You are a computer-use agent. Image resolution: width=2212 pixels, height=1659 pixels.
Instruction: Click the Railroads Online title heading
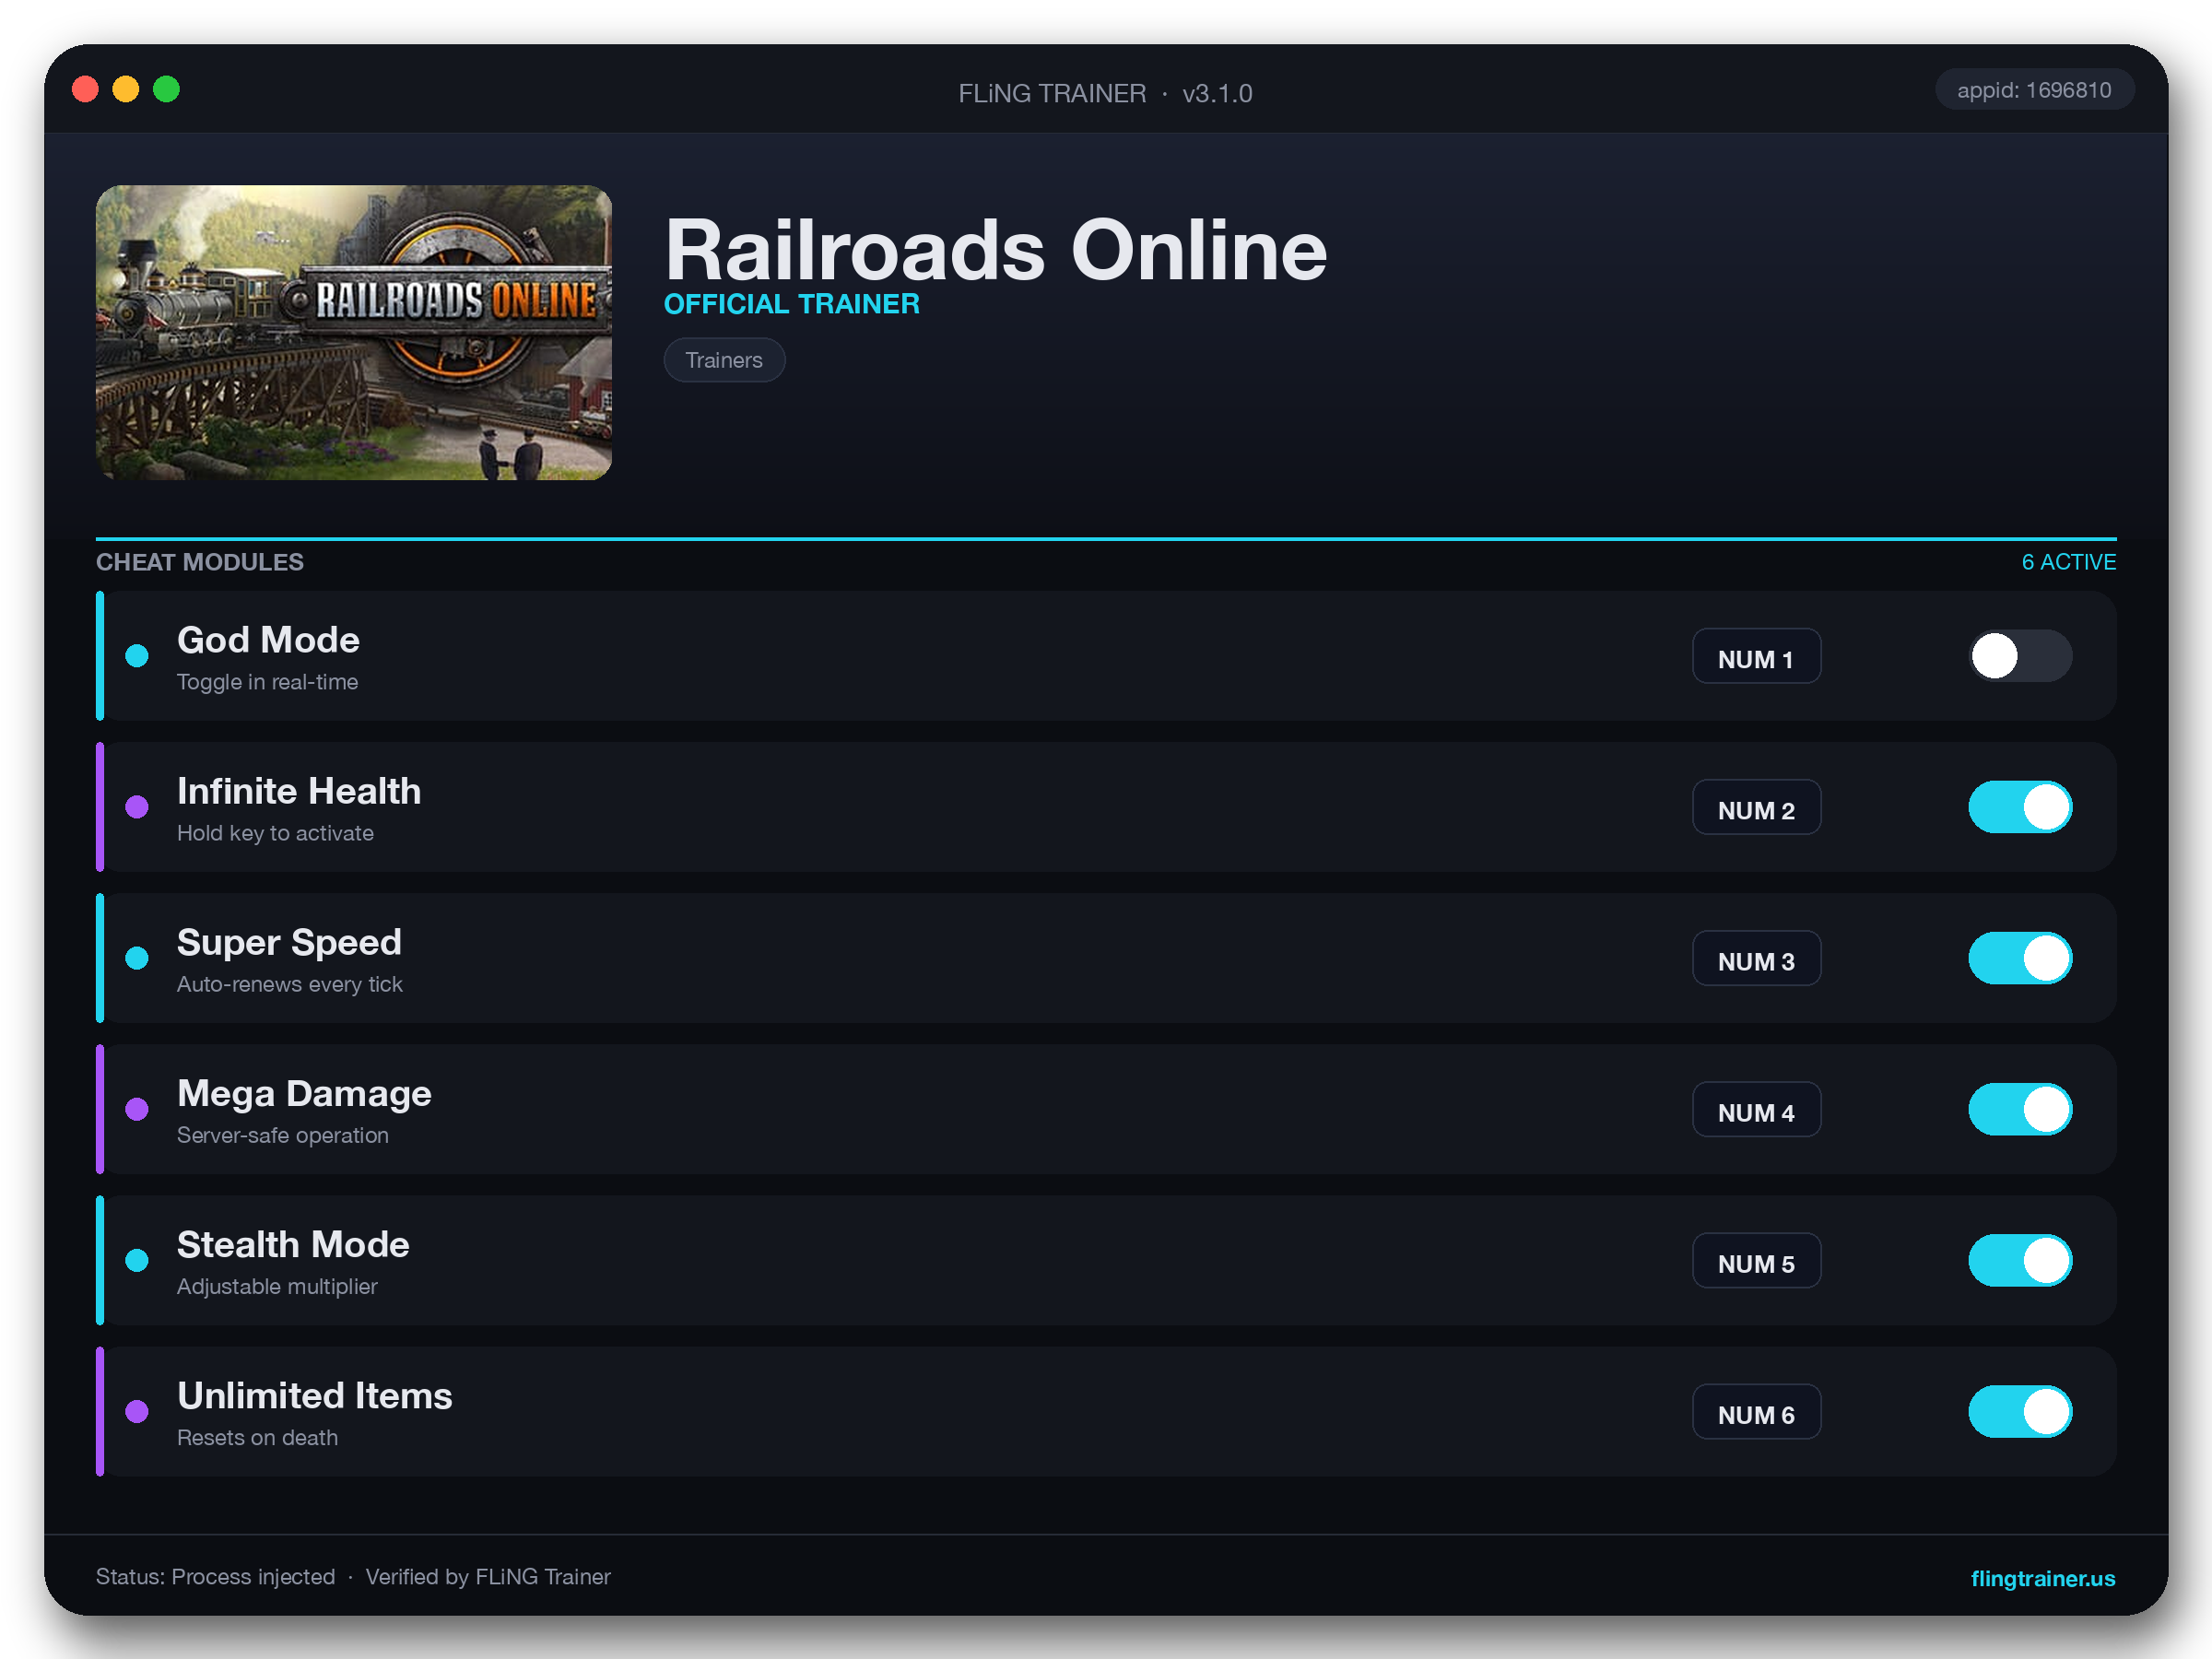click(x=996, y=250)
